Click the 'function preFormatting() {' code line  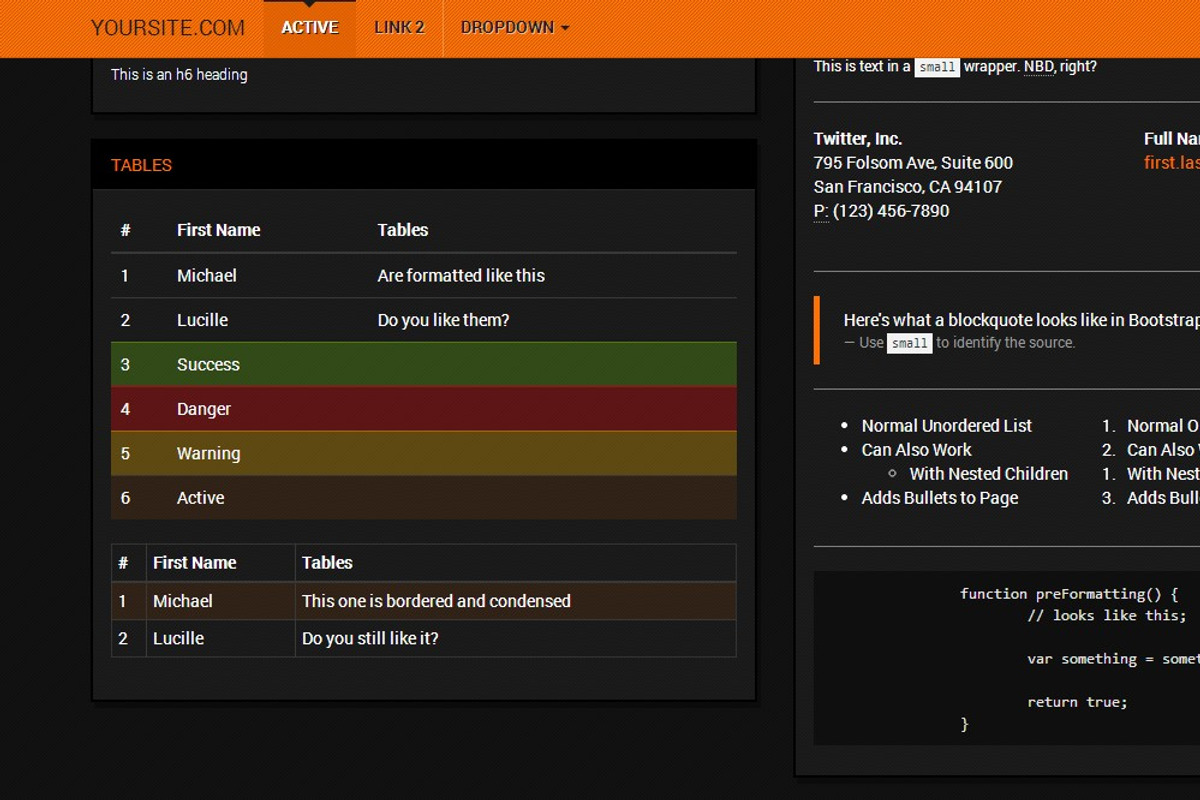click(1069, 594)
